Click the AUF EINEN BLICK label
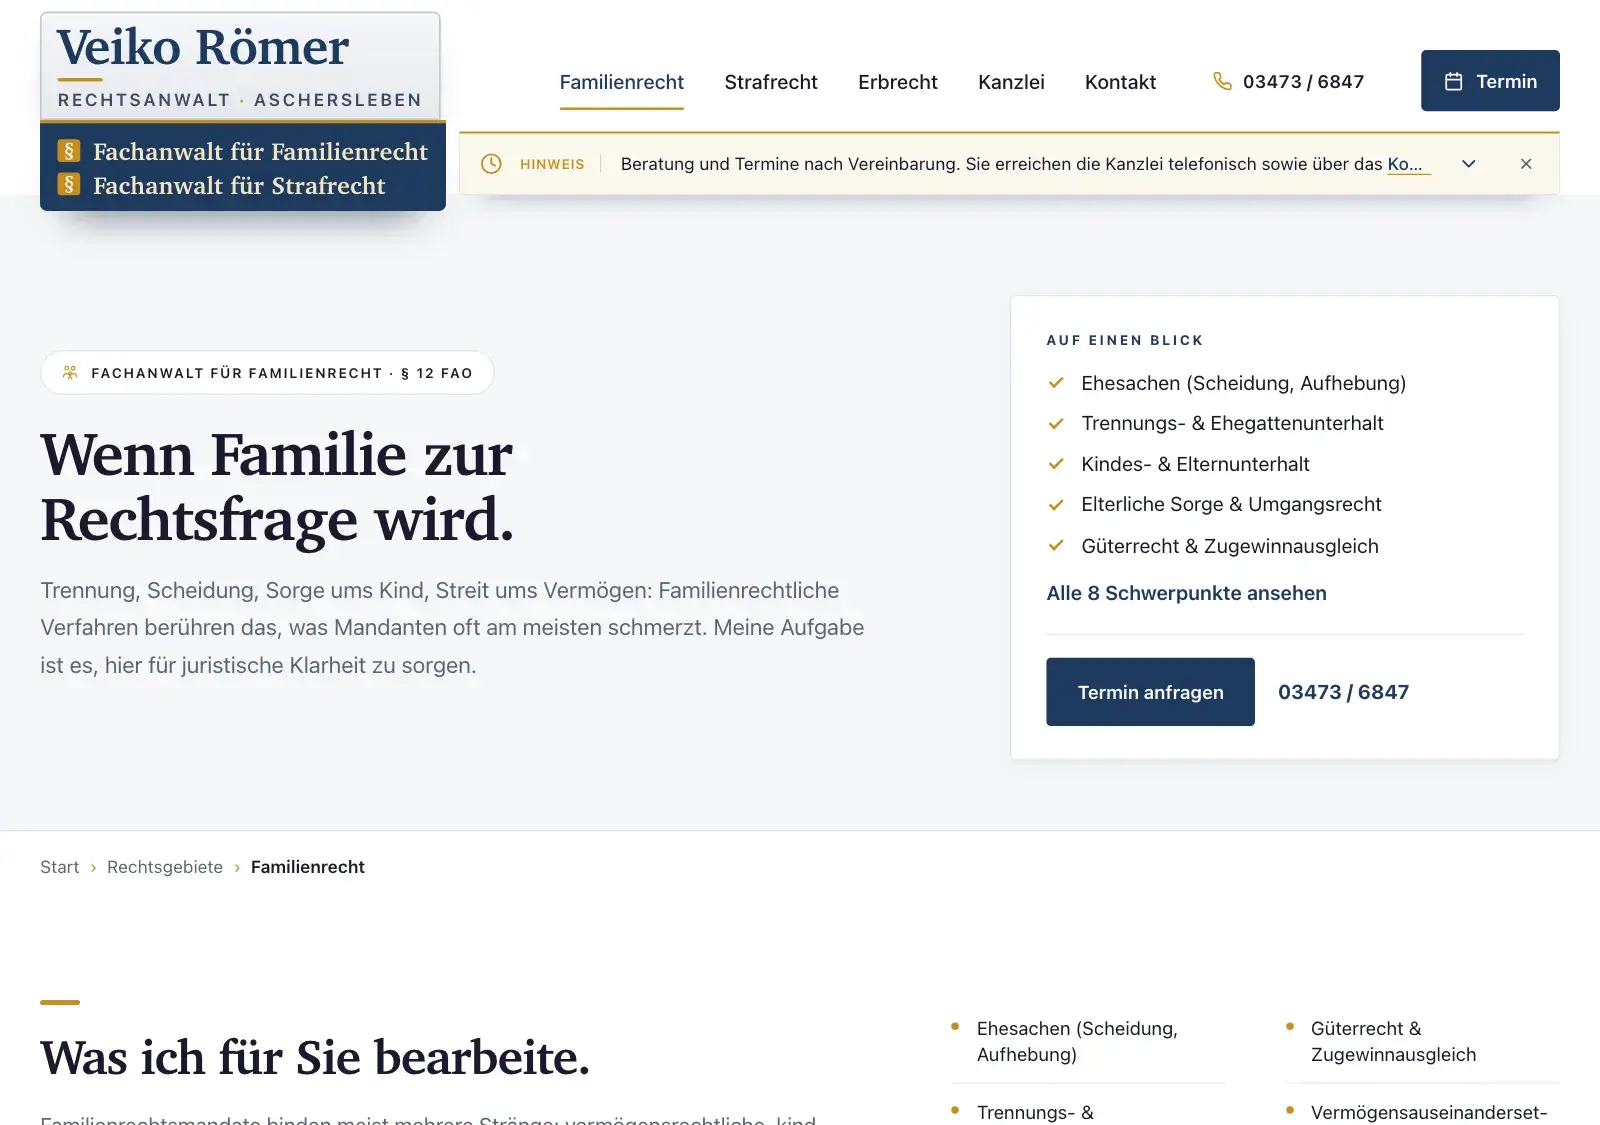Viewport: 1600px width, 1125px height. (1125, 340)
